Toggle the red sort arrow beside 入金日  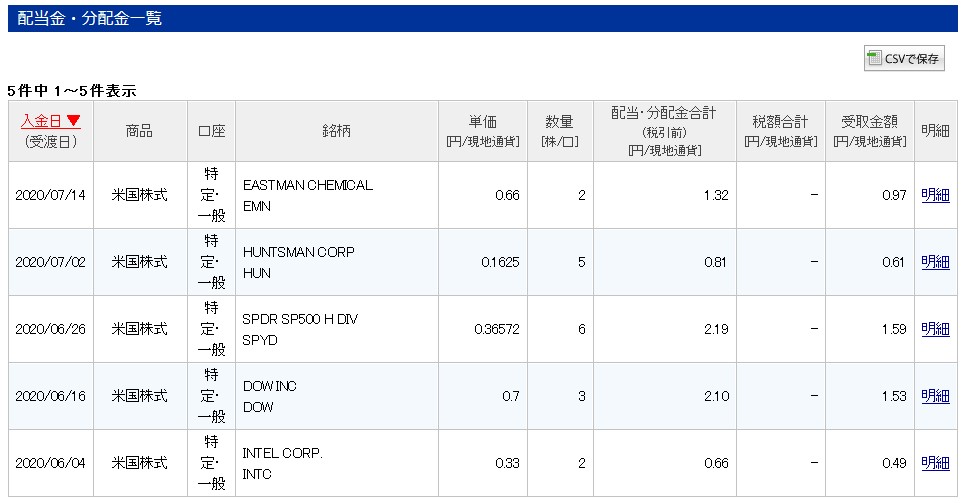[74, 121]
